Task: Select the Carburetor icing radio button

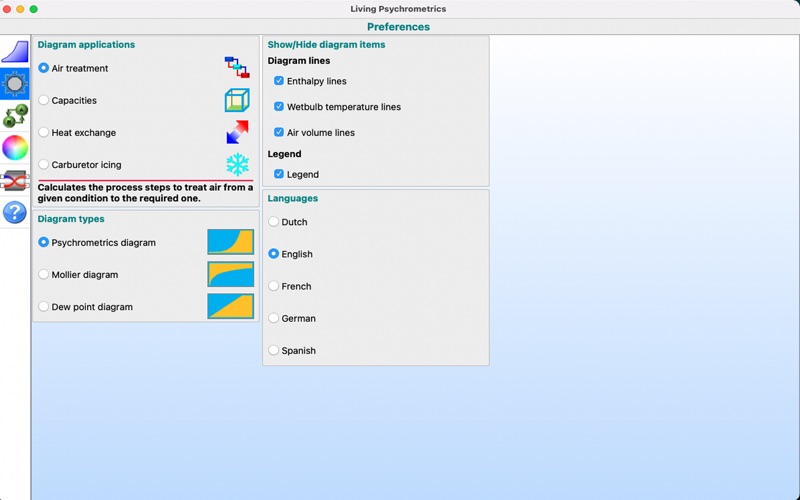Action: (x=43, y=164)
